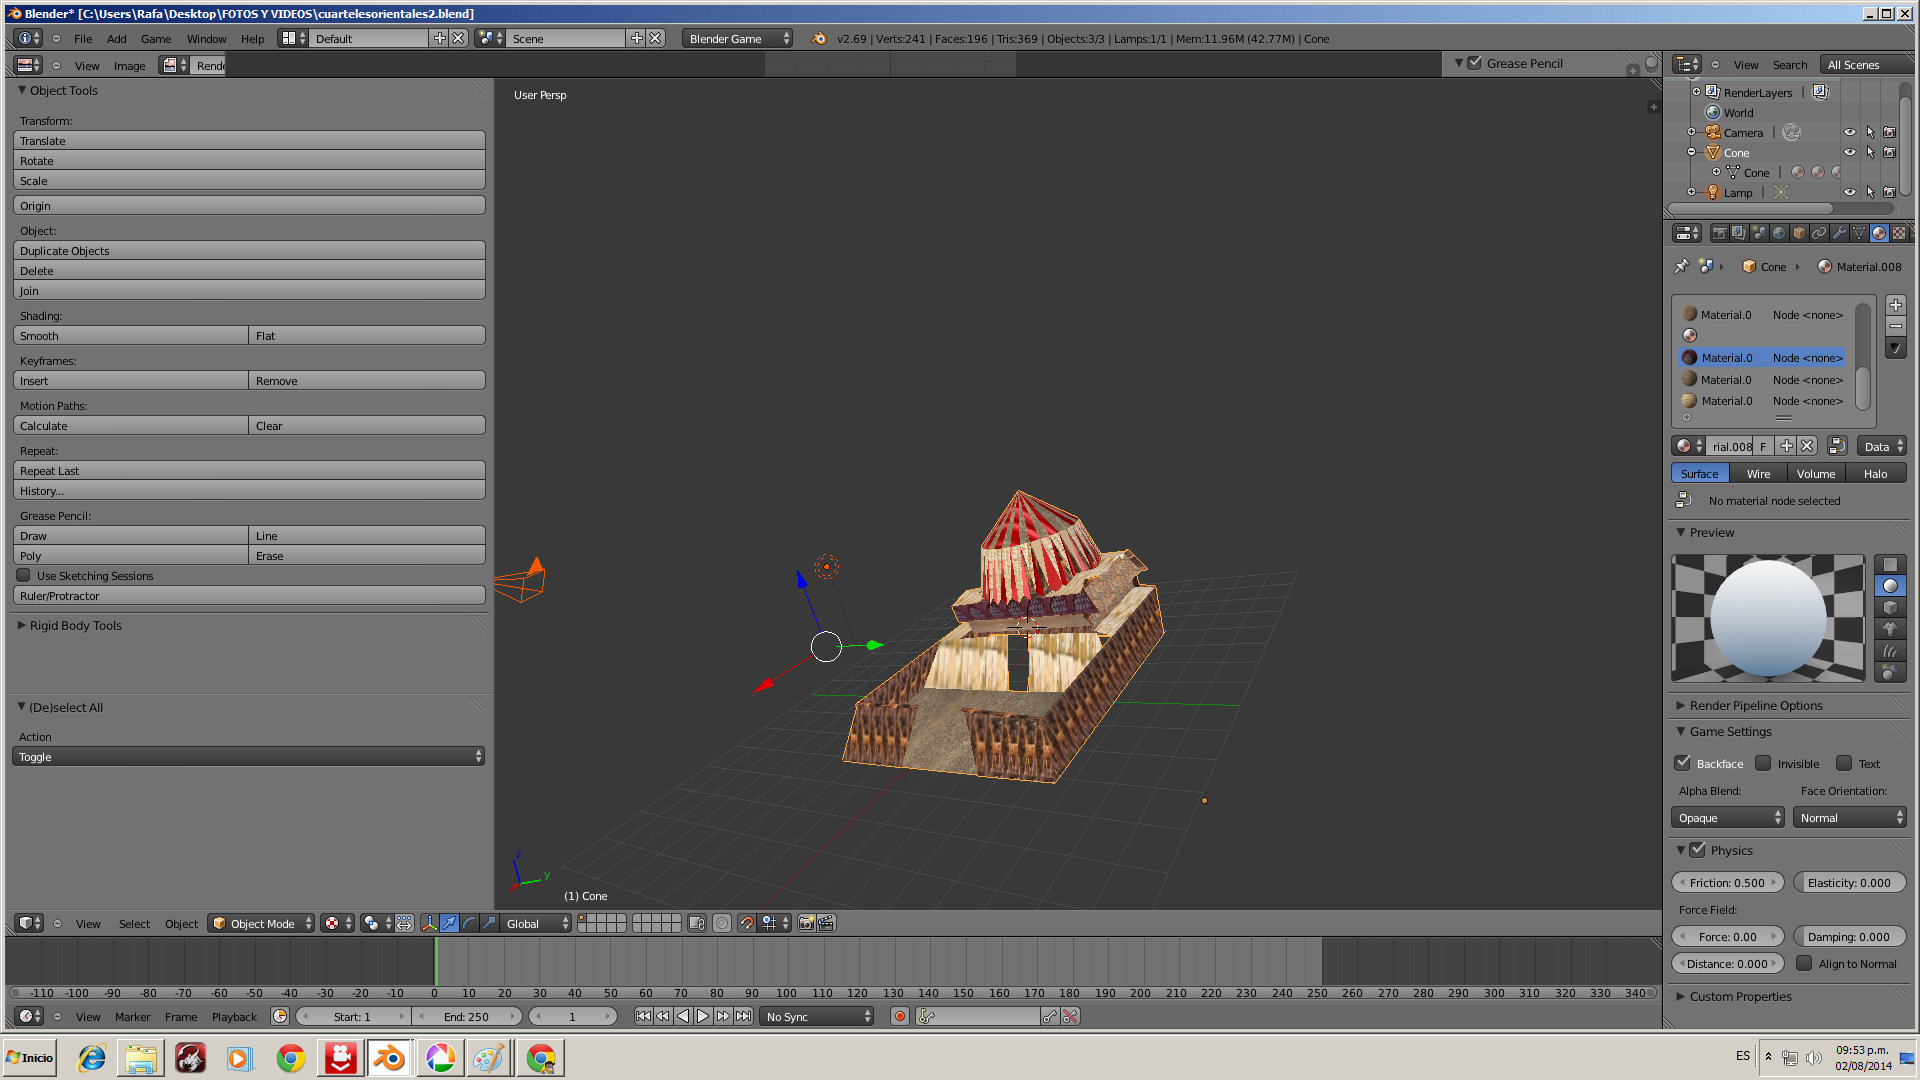1920x1080 pixels.
Task: Click the Friction value slider field
Action: point(1727,882)
